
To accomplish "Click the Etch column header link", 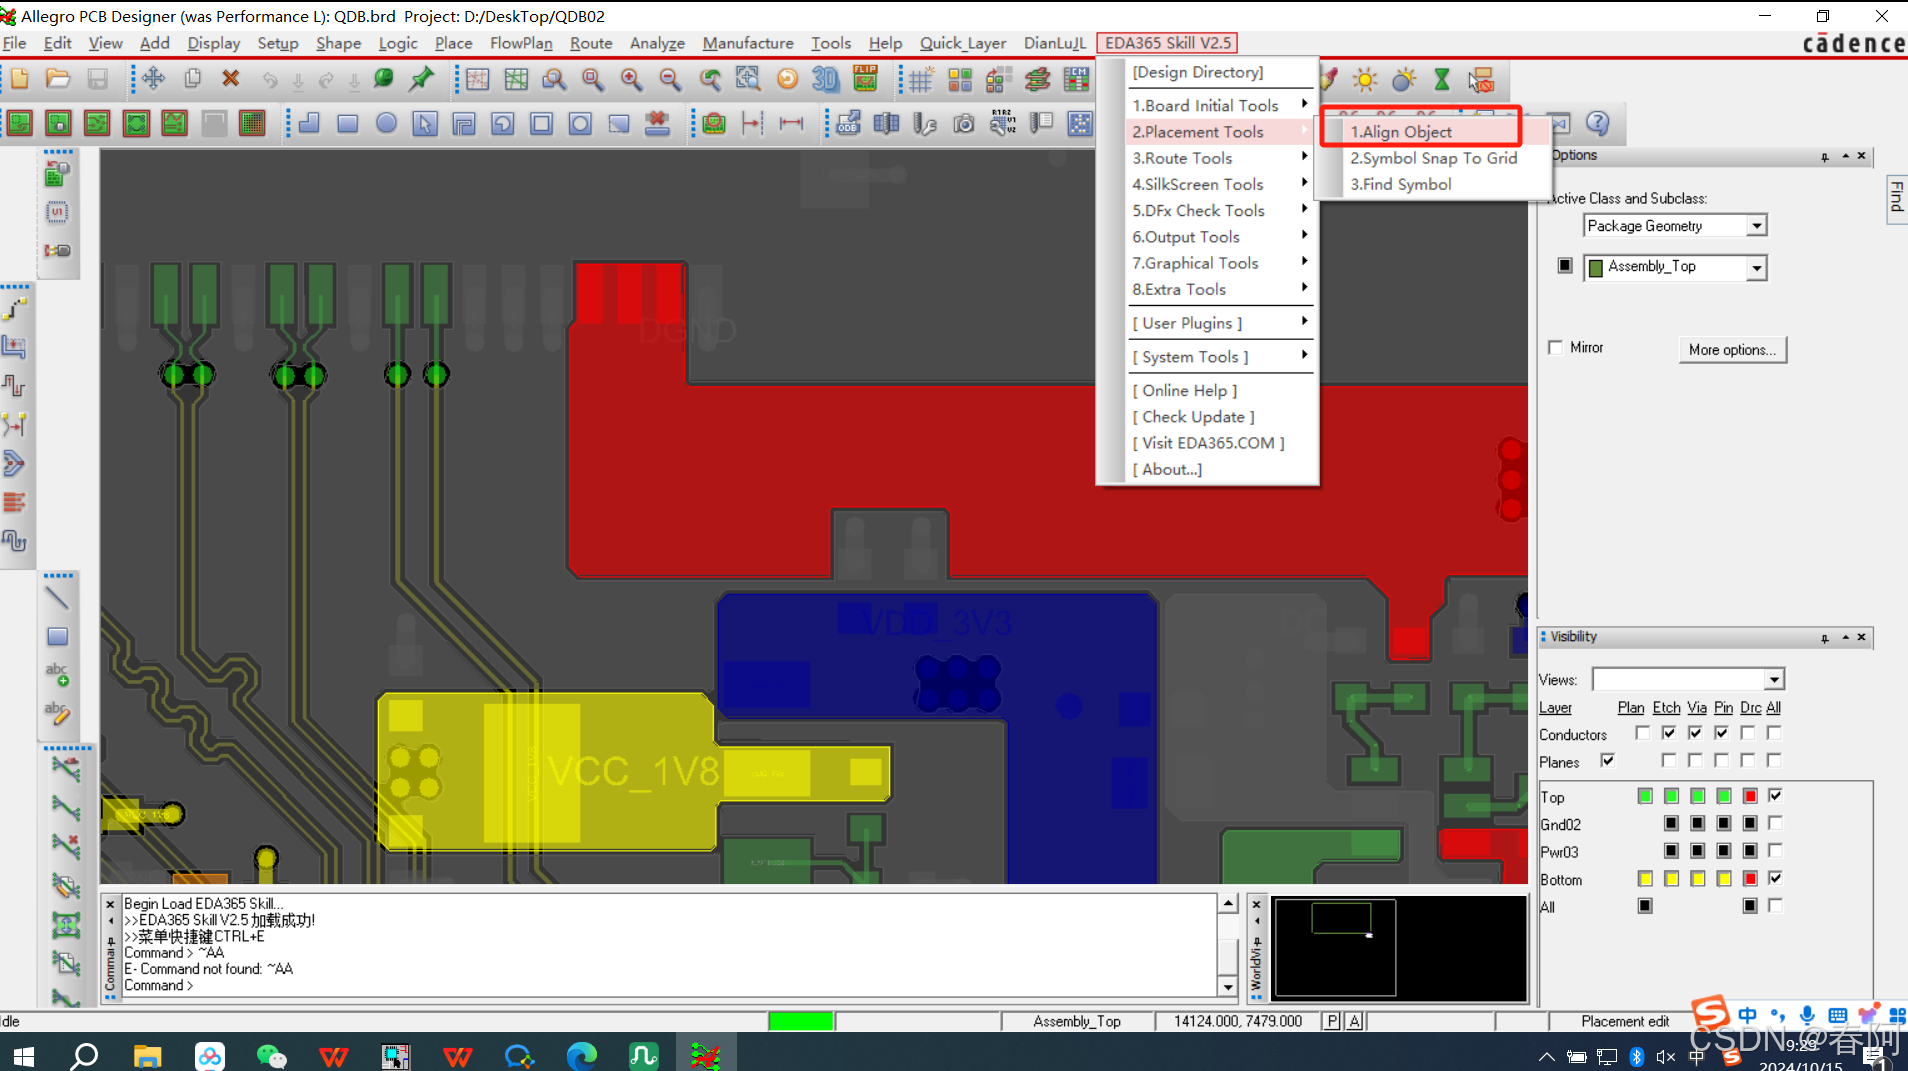I will pyautogui.click(x=1666, y=708).
